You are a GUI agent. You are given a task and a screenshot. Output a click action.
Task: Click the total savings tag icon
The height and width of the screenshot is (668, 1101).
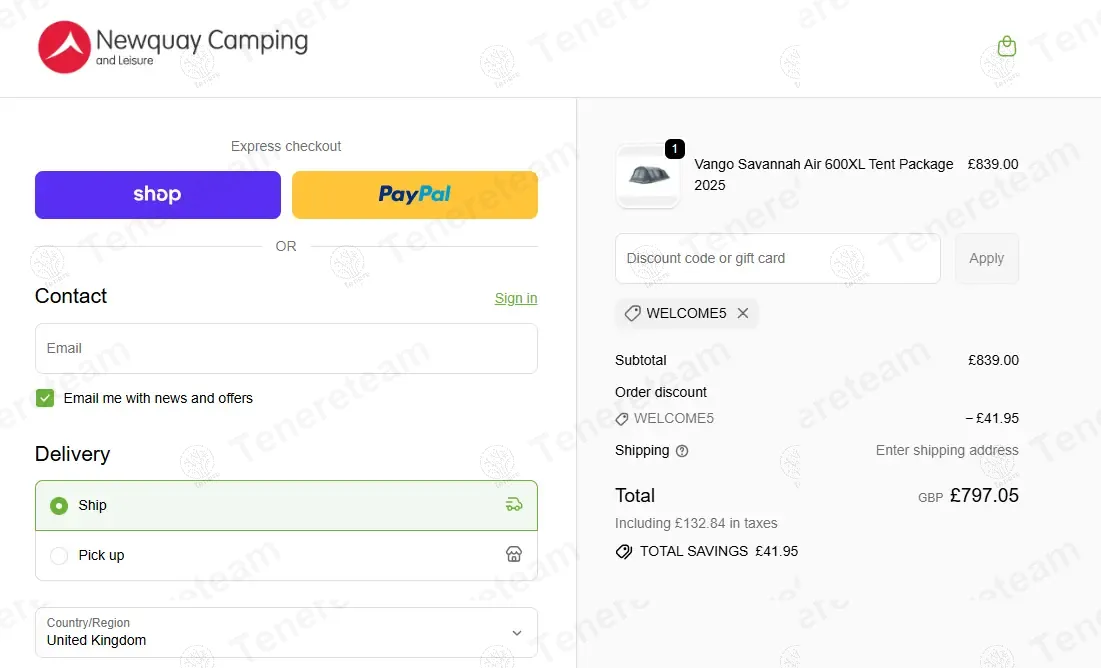(624, 551)
